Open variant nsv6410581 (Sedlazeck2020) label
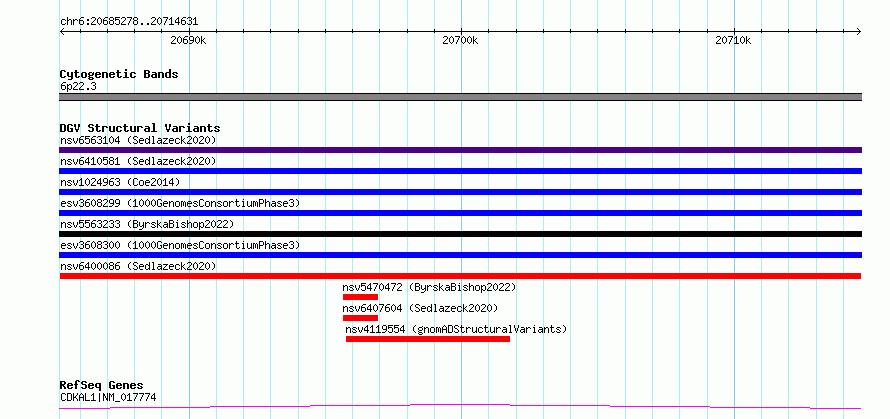This screenshot has height=419, width=890. [138, 161]
